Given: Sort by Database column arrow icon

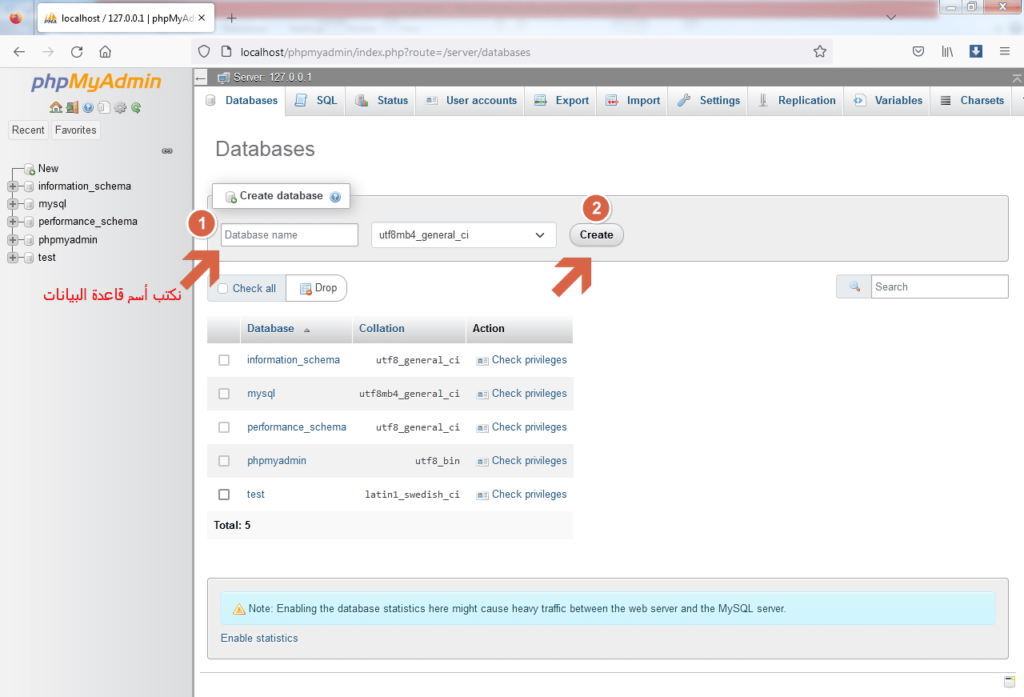Looking at the screenshot, I should pyautogui.click(x=306, y=330).
